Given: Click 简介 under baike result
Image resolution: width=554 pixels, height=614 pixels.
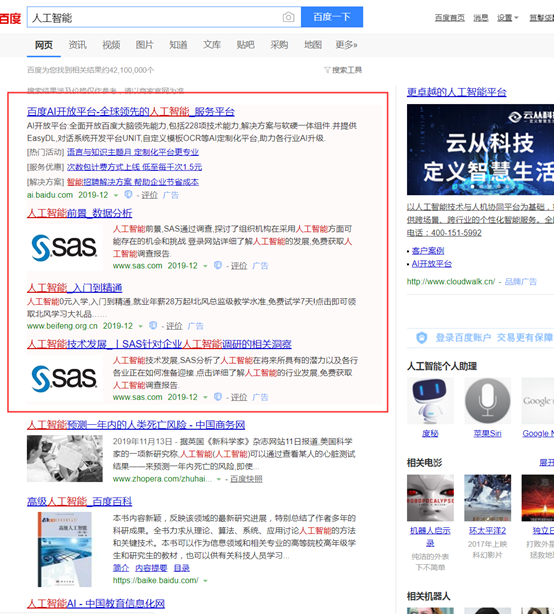Looking at the screenshot, I should click(x=121, y=568).
